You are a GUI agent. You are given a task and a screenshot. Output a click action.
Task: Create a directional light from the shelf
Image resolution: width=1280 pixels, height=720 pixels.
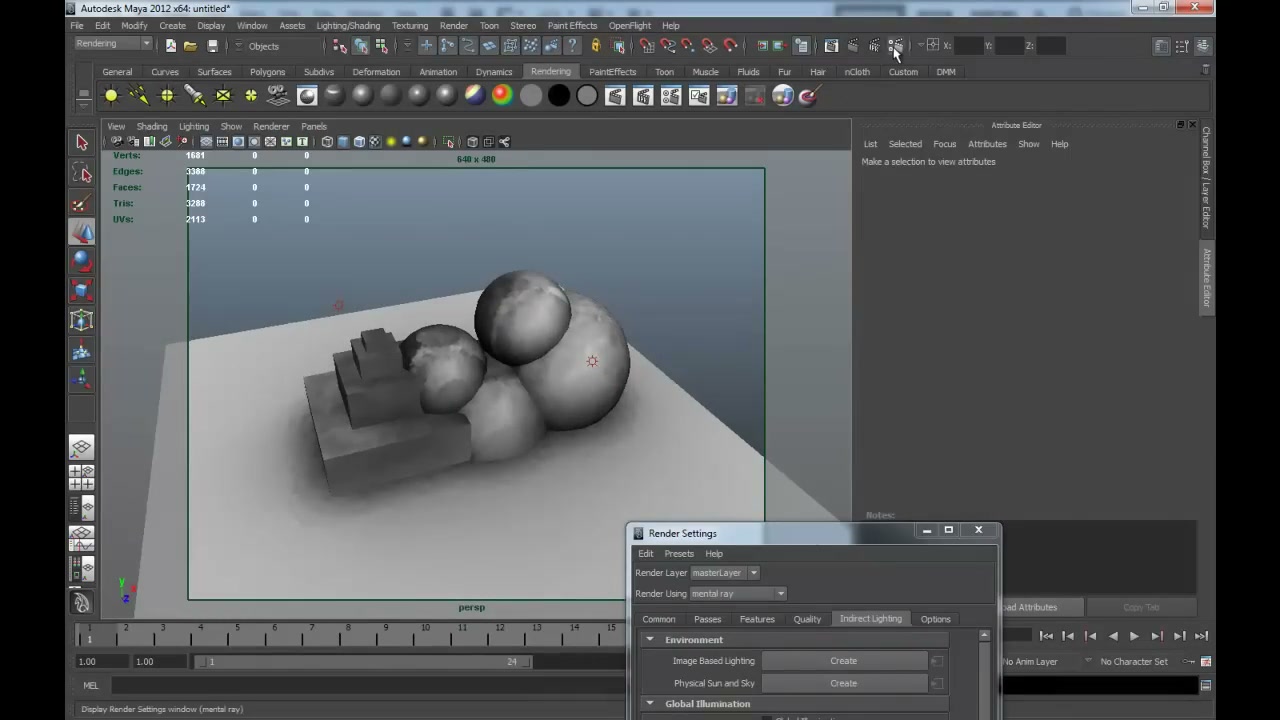coord(139,96)
